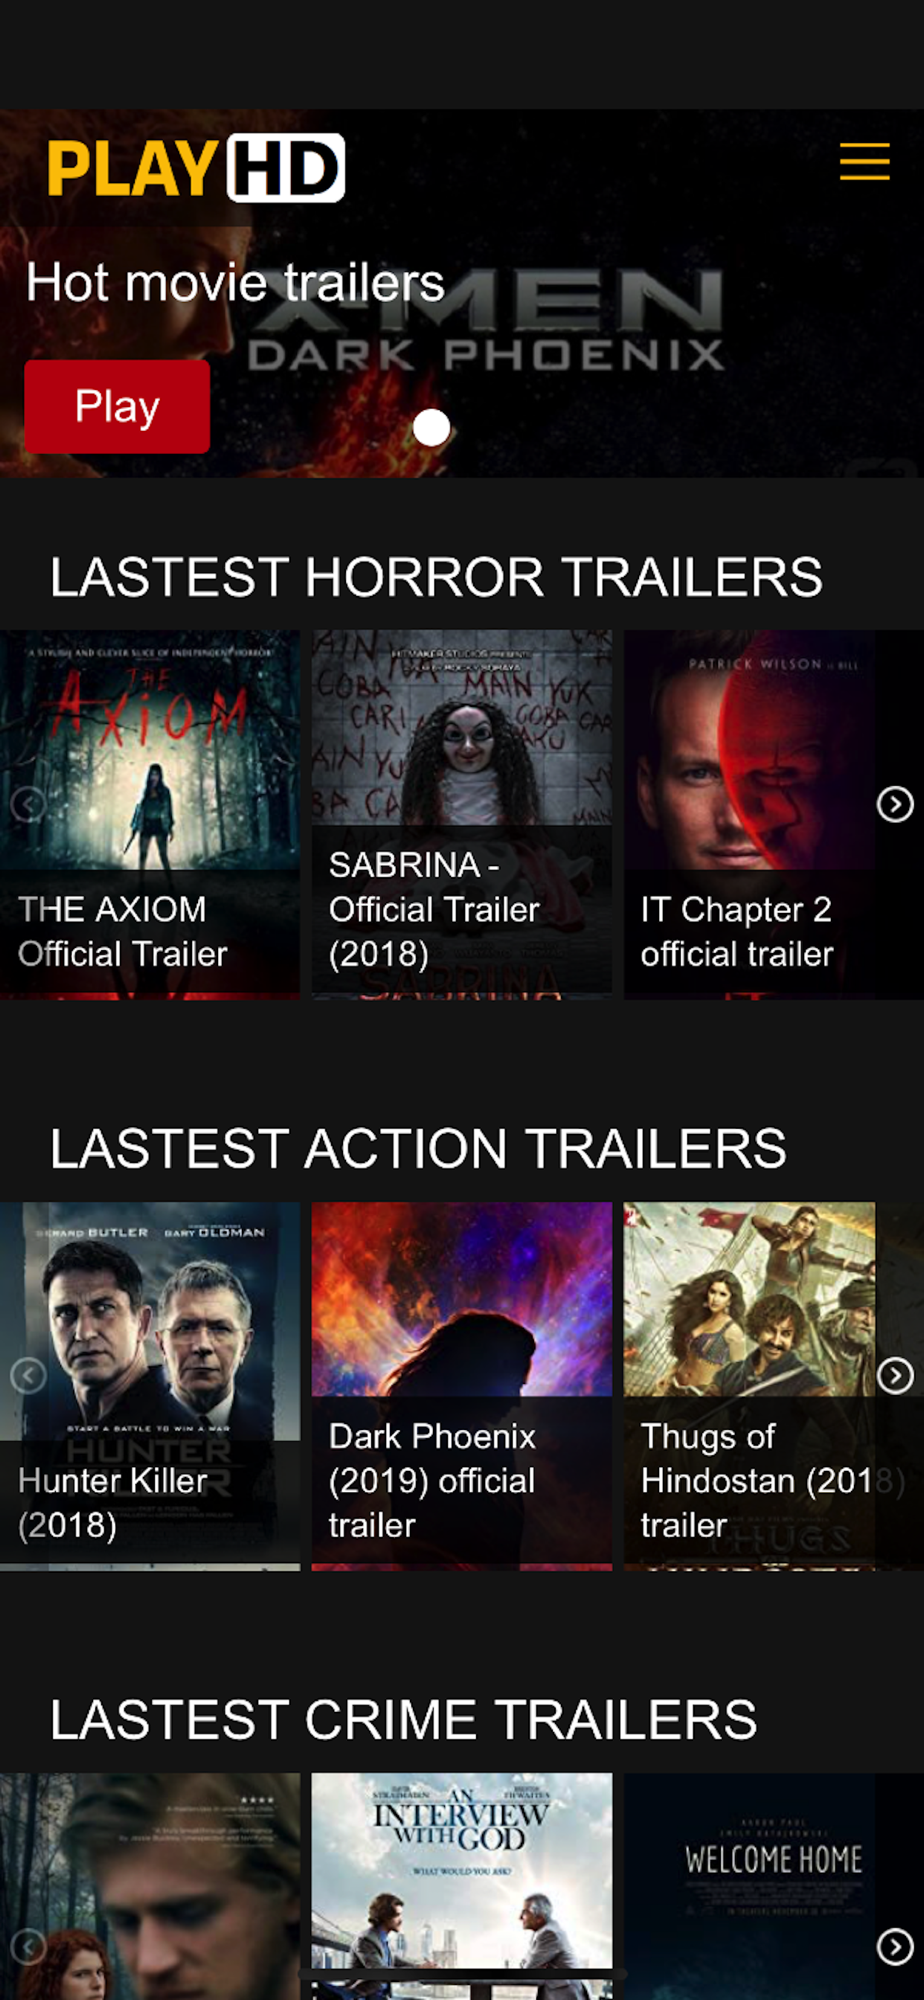This screenshot has height=2000, width=924.
Task: Show next crime trailers with right arrow
Action: pos(895,1946)
